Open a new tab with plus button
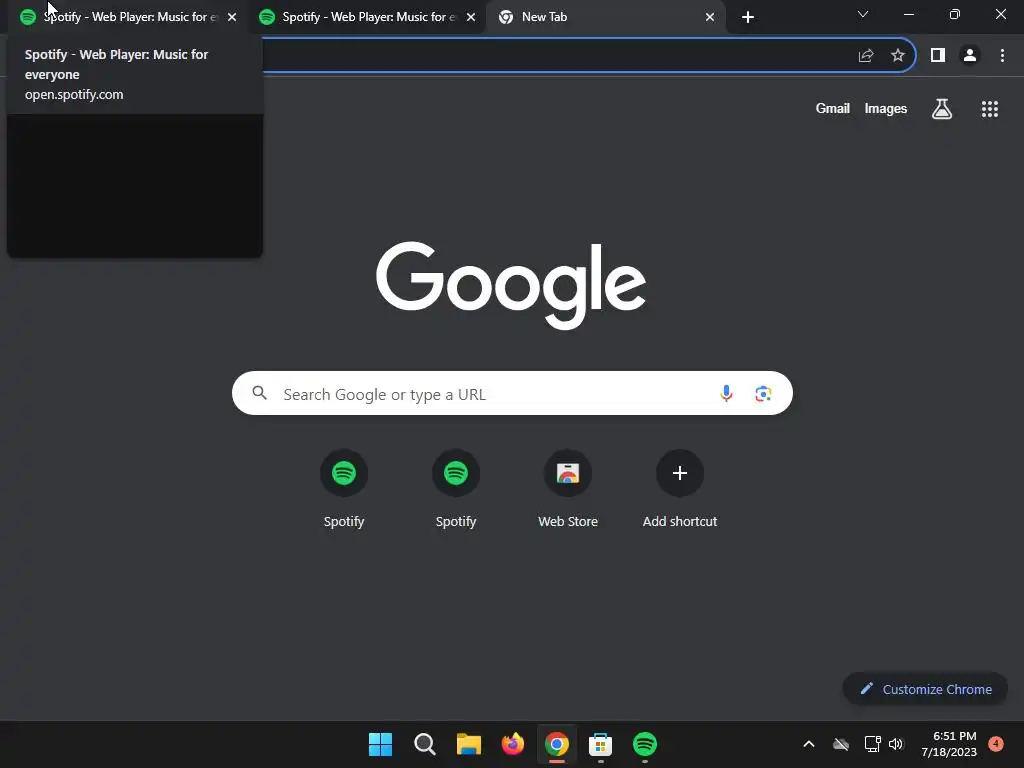The image size is (1024, 768). click(x=748, y=17)
